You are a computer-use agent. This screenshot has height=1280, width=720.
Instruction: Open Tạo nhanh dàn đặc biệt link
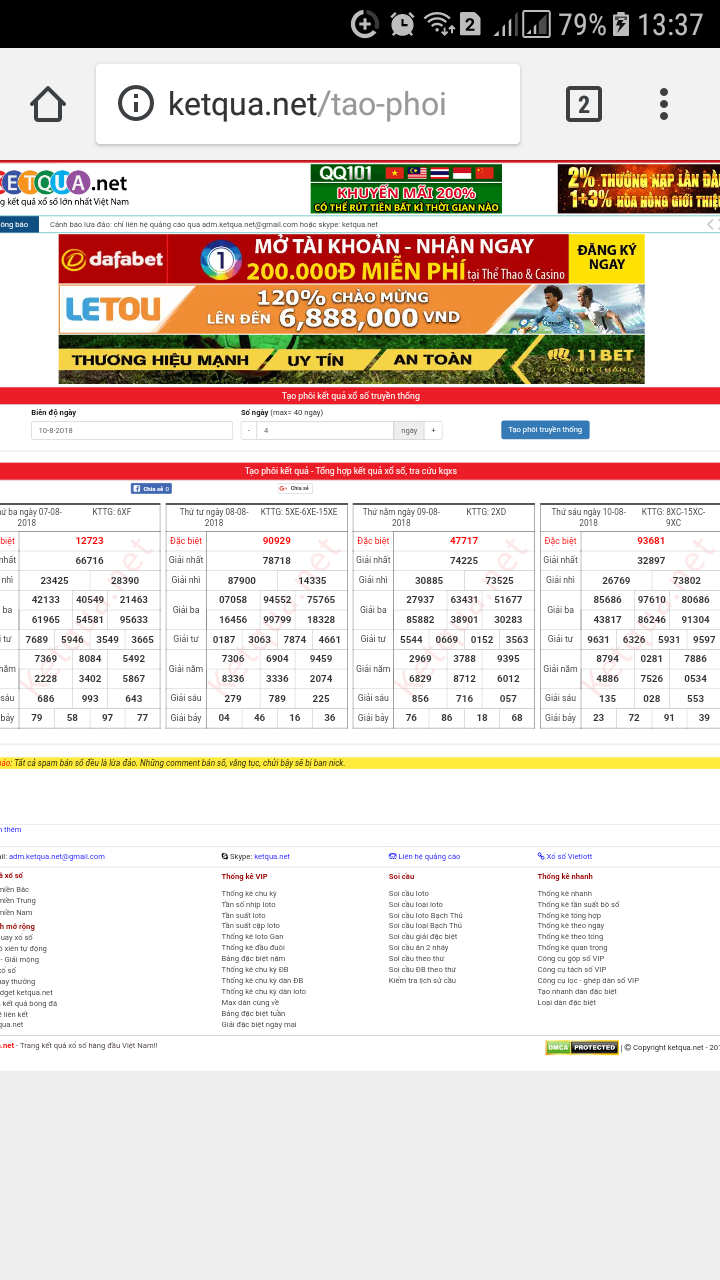pyautogui.click(x=577, y=992)
